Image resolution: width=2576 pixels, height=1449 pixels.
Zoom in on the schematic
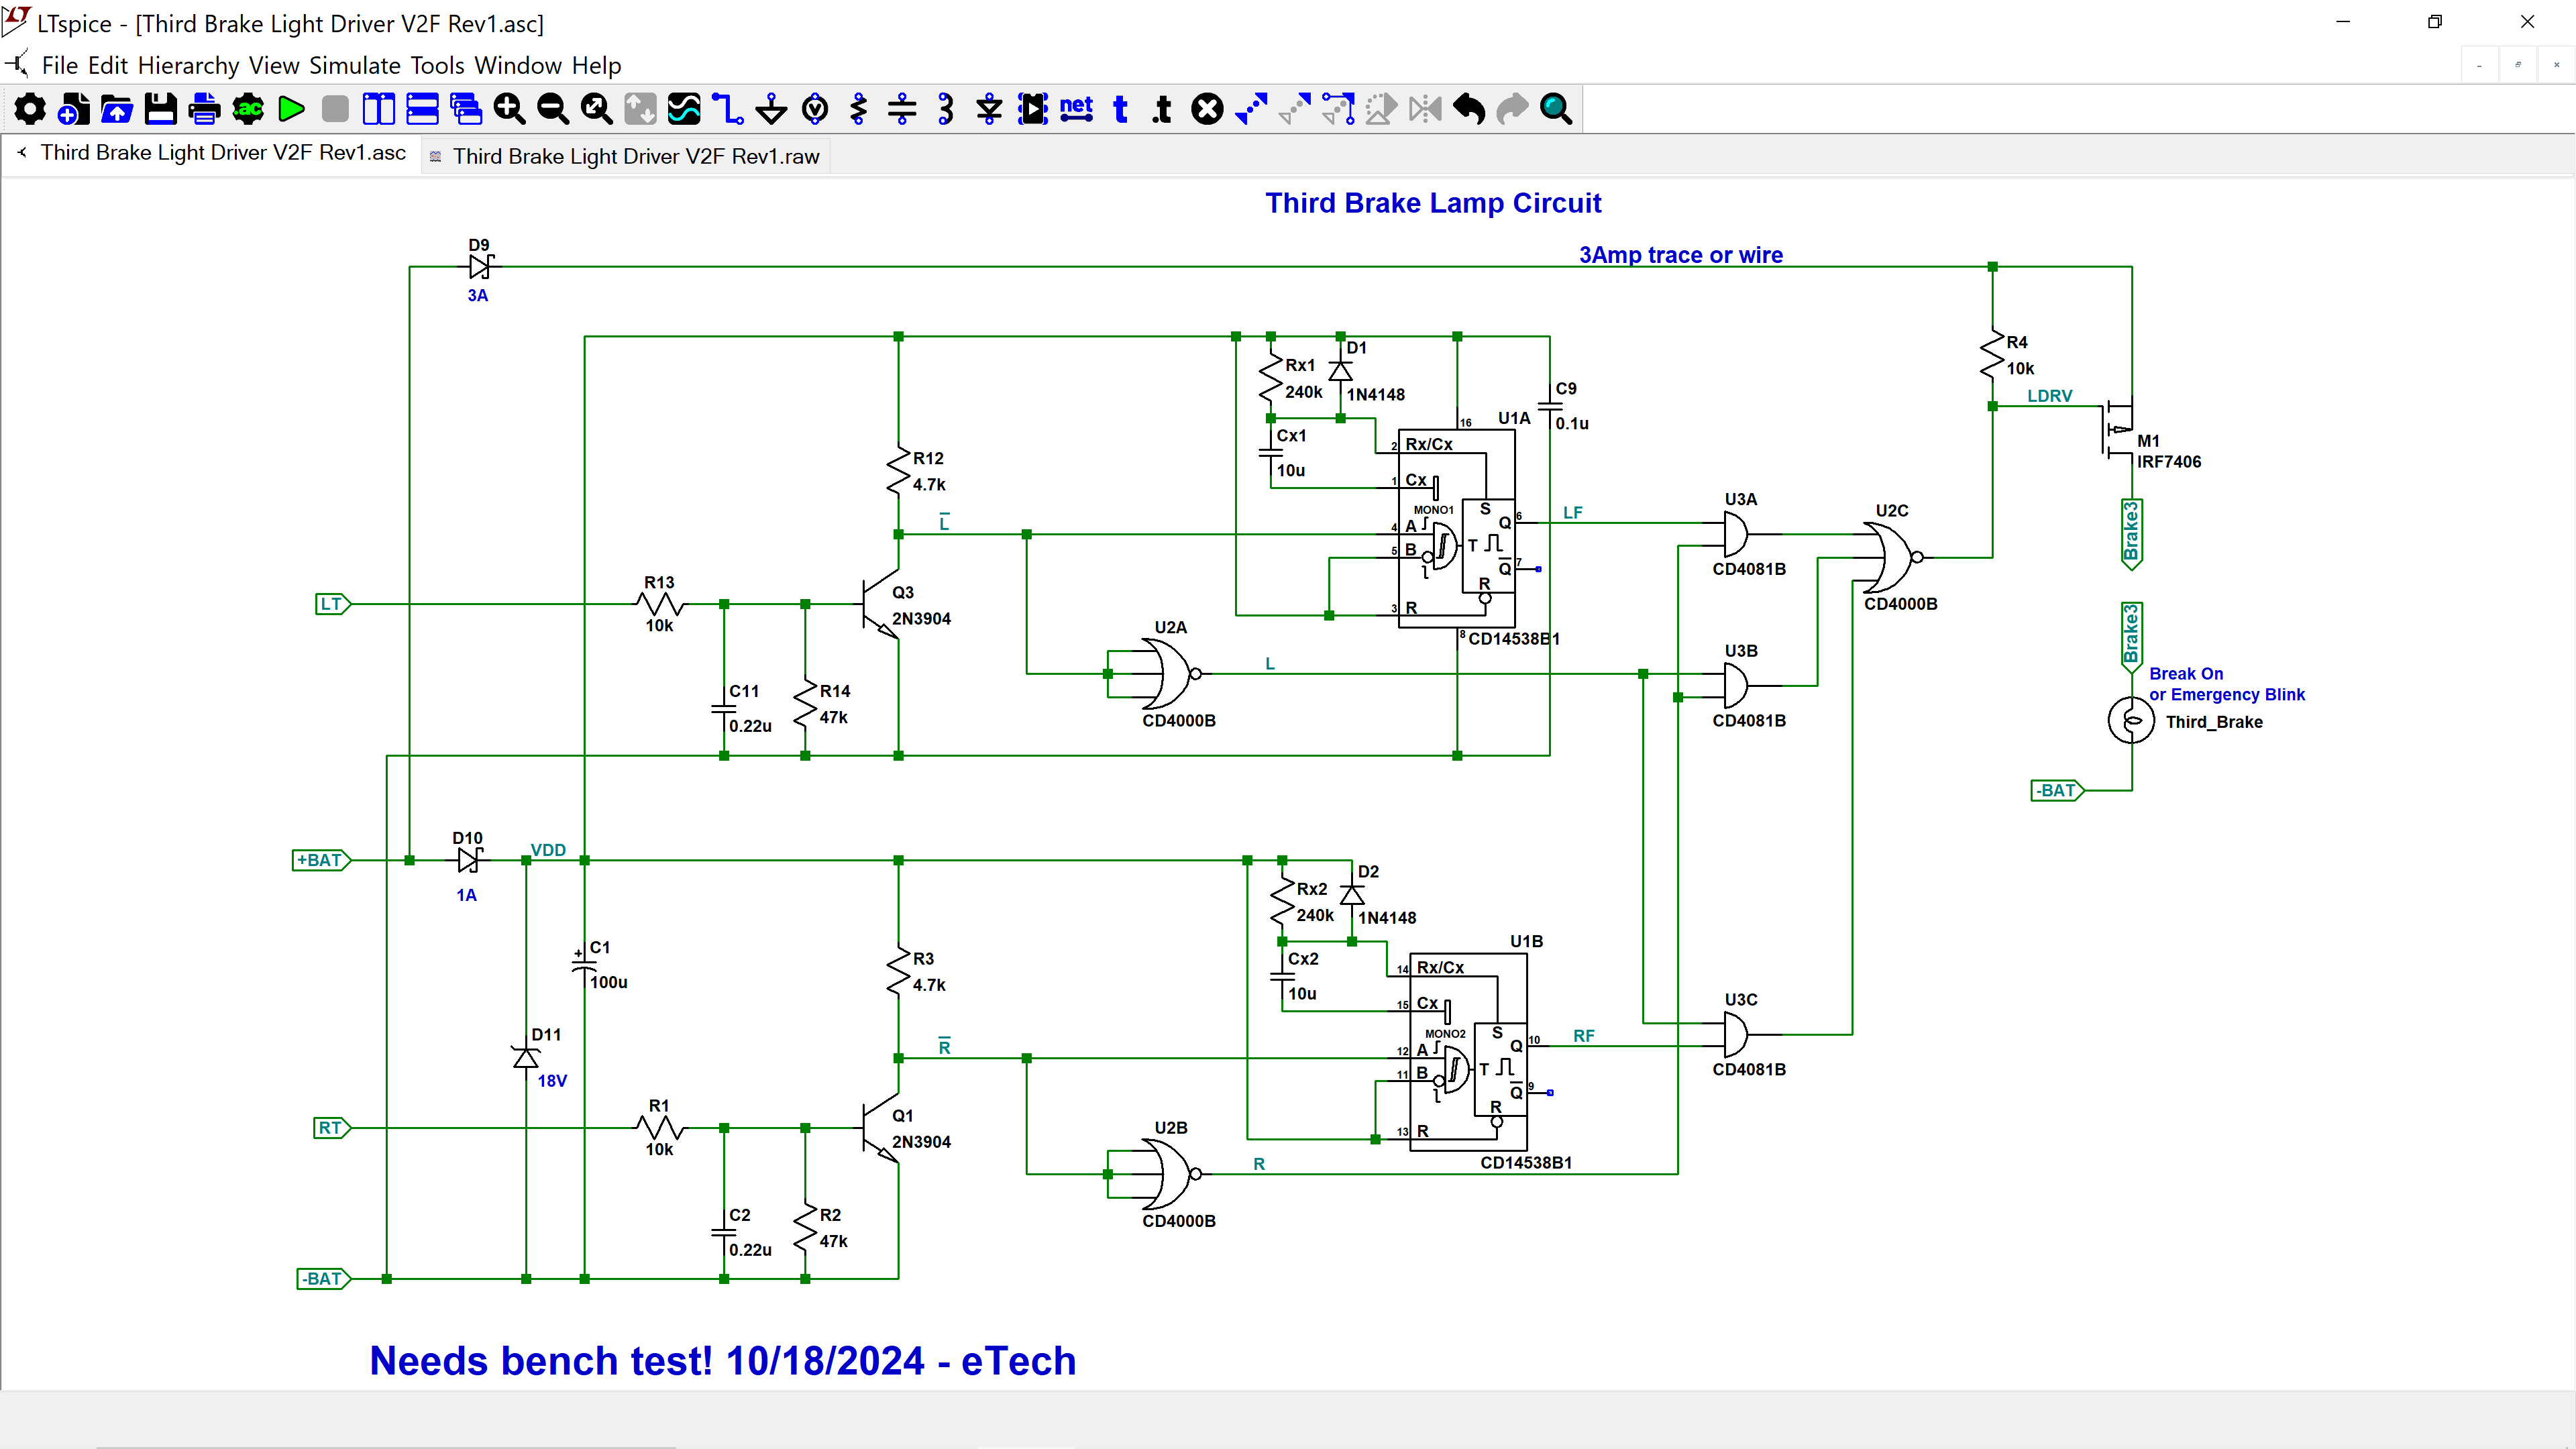click(x=509, y=109)
